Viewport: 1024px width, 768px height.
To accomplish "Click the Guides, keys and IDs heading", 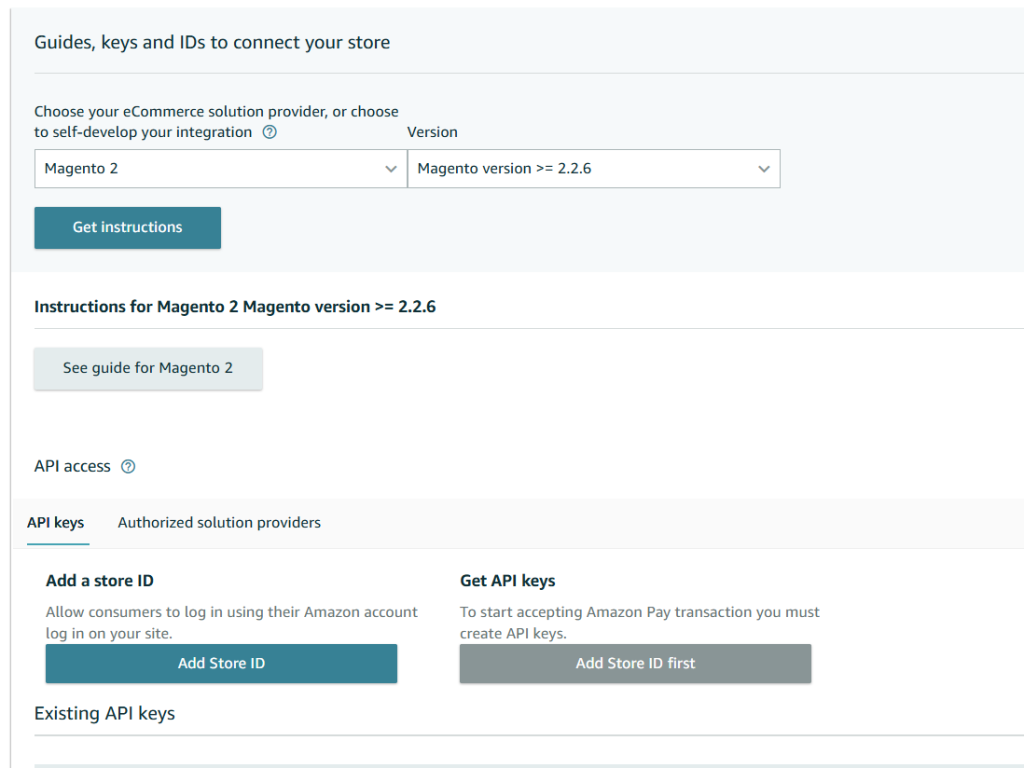I will (x=212, y=42).
